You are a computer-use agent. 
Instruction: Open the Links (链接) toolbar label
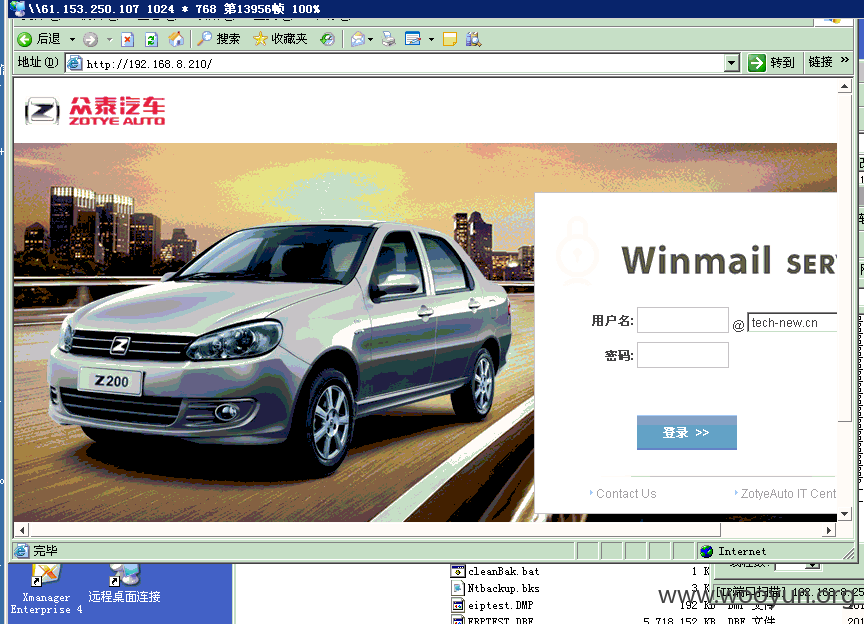point(820,62)
